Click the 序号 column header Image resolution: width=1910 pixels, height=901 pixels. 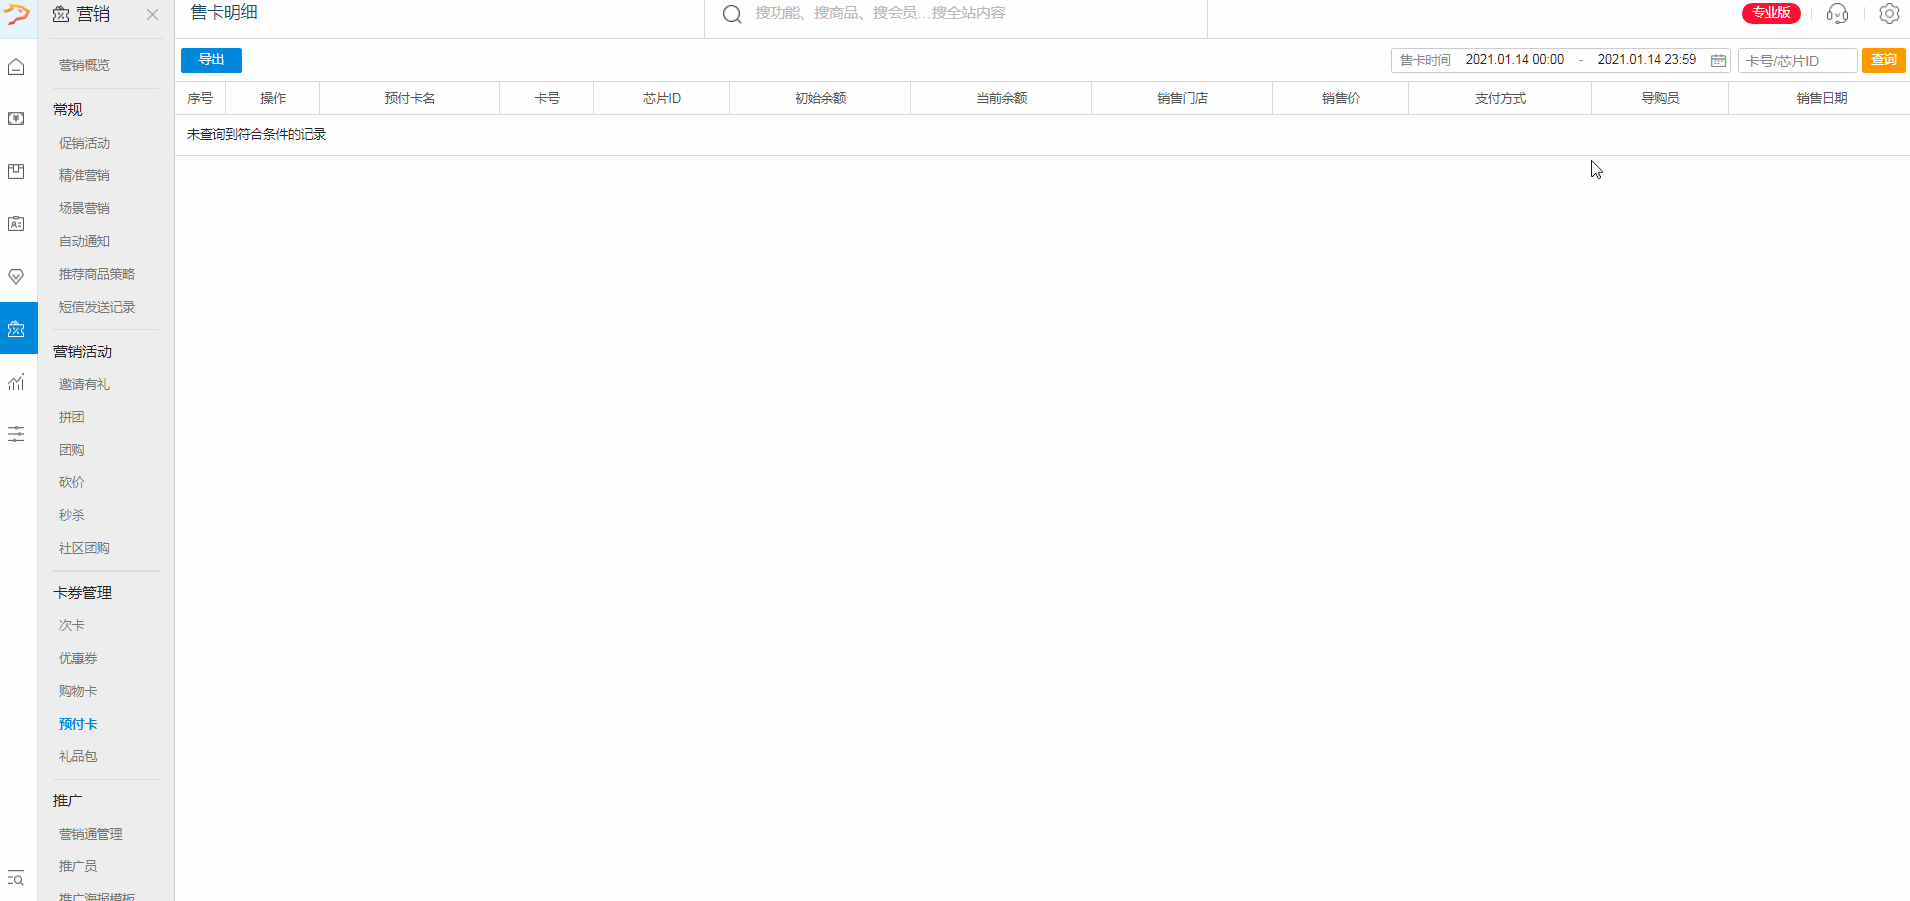pyautogui.click(x=200, y=98)
